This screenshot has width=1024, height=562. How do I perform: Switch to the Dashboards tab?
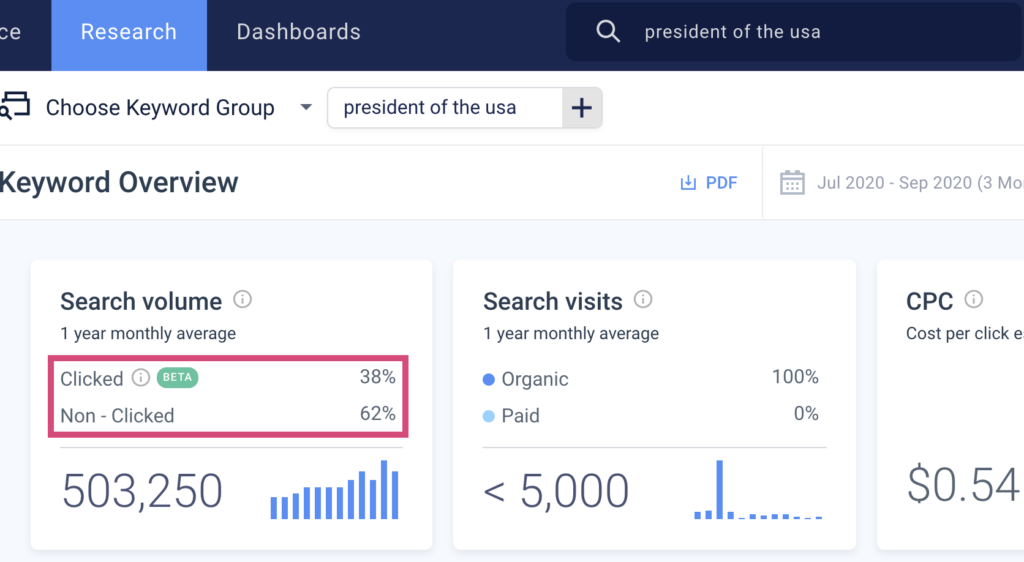(x=298, y=32)
